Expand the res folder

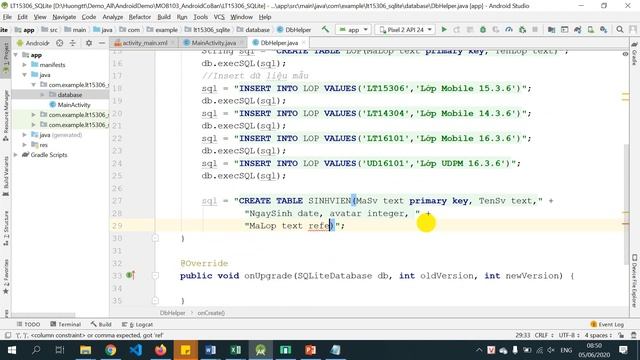pyautogui.click(x=24, y=145)
